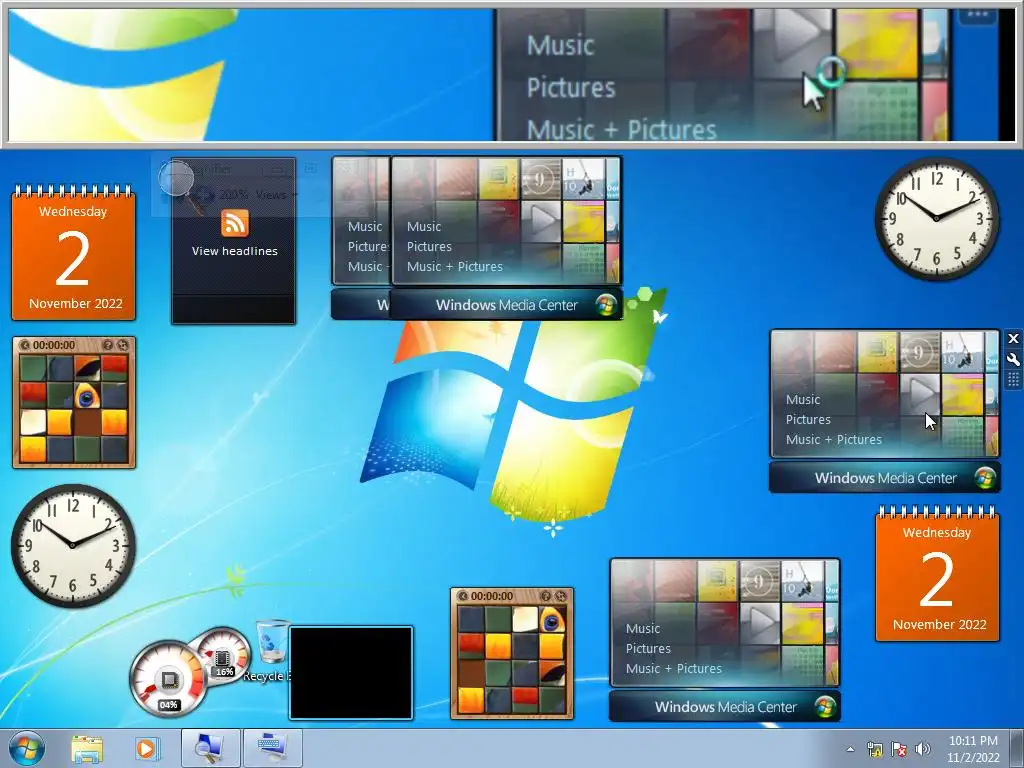Click white tile in puzzle beside slide show

[525, 620]
